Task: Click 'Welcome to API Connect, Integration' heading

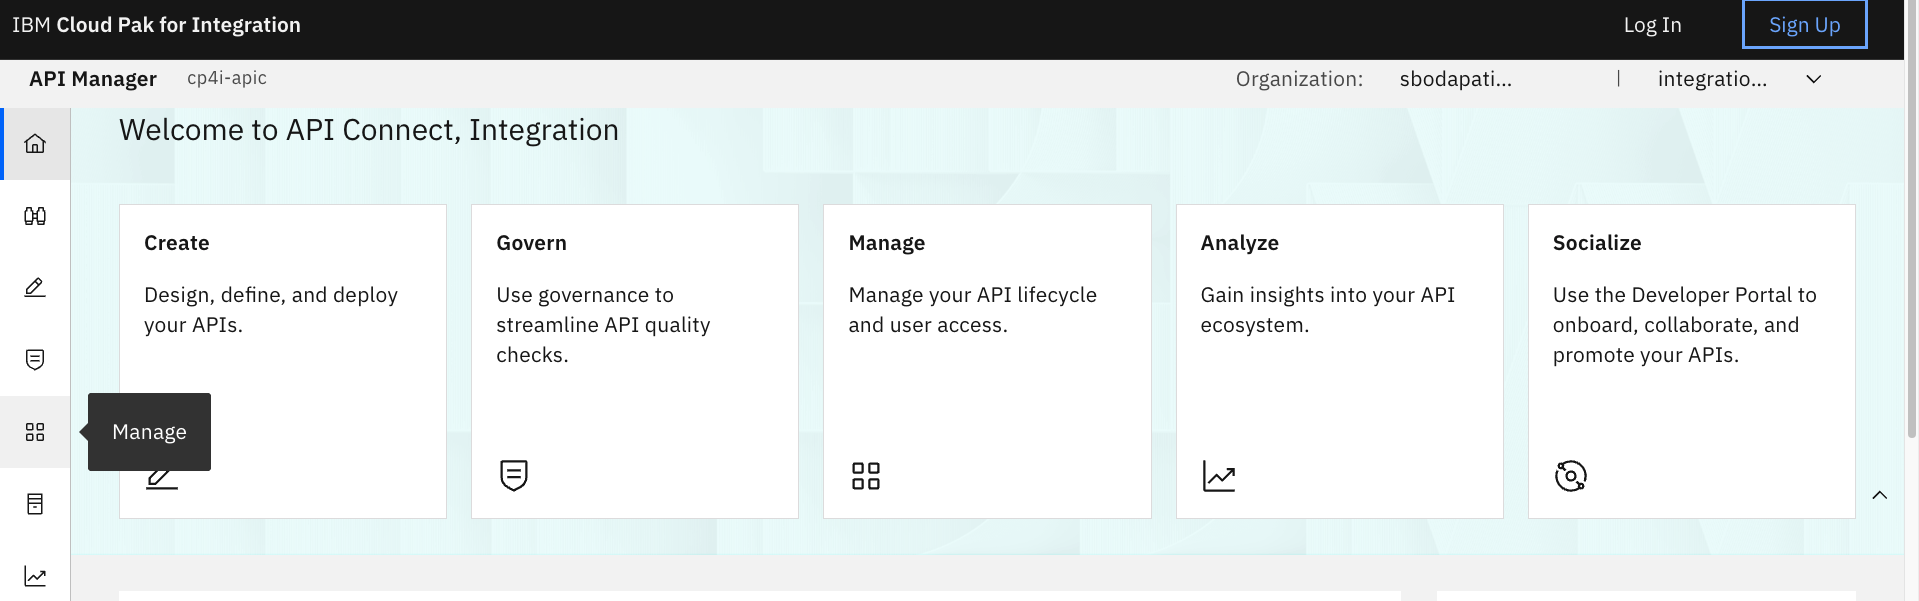Action: [x=369, y=130]
